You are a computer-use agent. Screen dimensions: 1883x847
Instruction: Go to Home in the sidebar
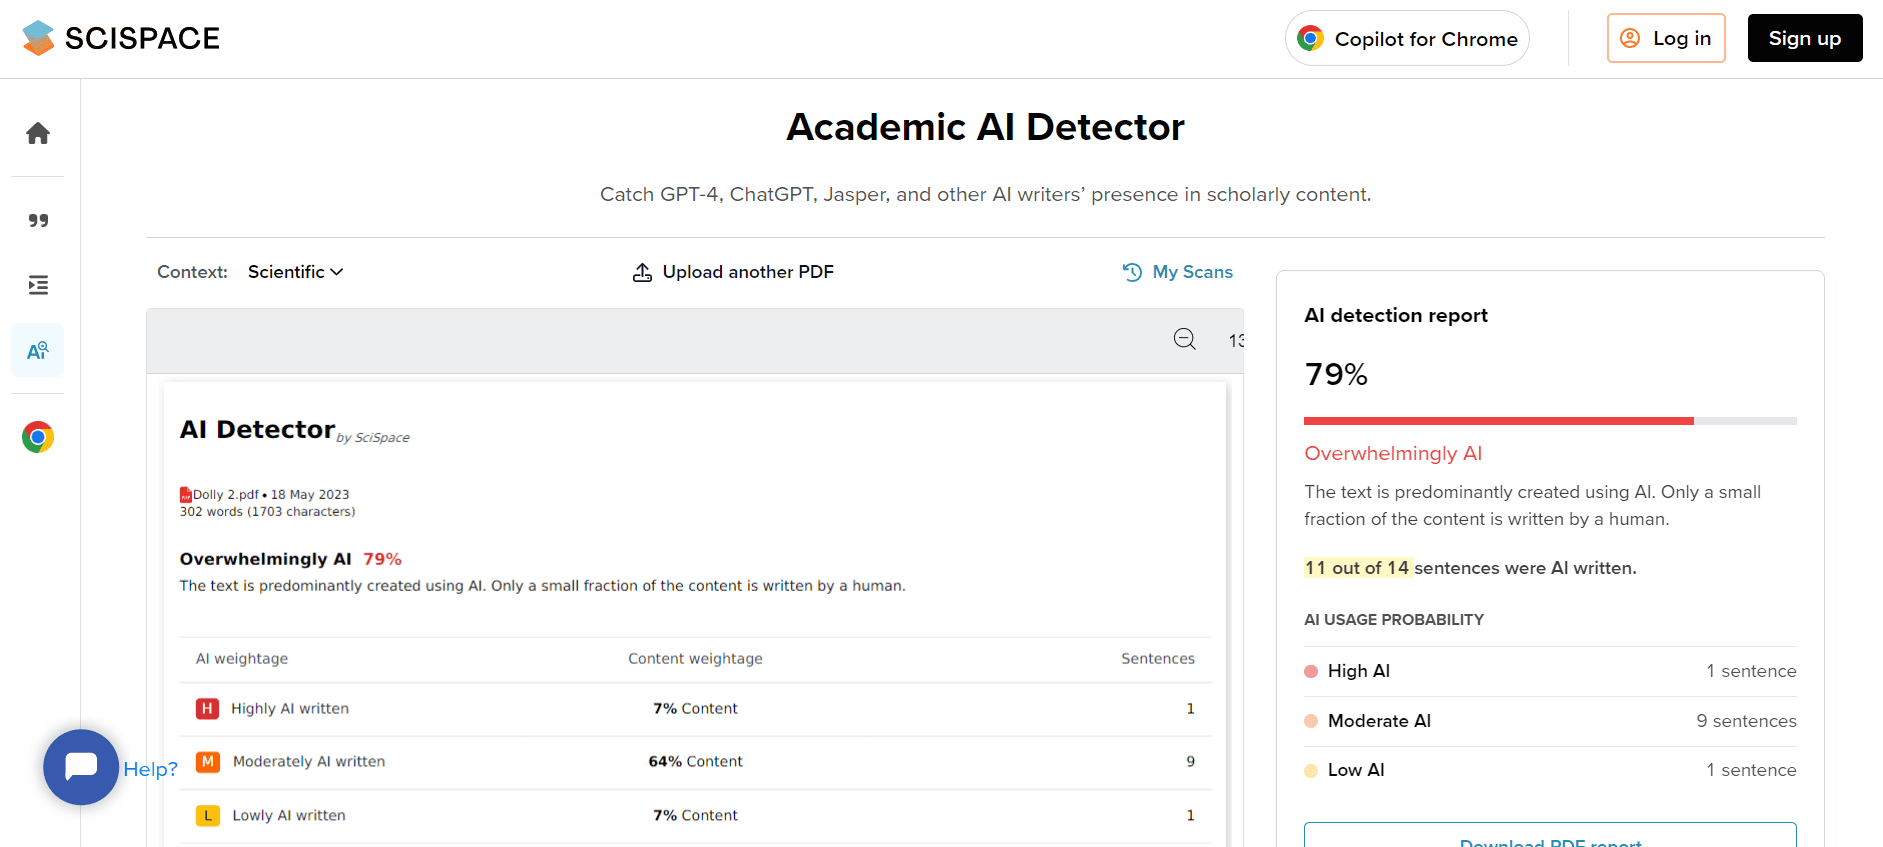[x=38, y=133]
